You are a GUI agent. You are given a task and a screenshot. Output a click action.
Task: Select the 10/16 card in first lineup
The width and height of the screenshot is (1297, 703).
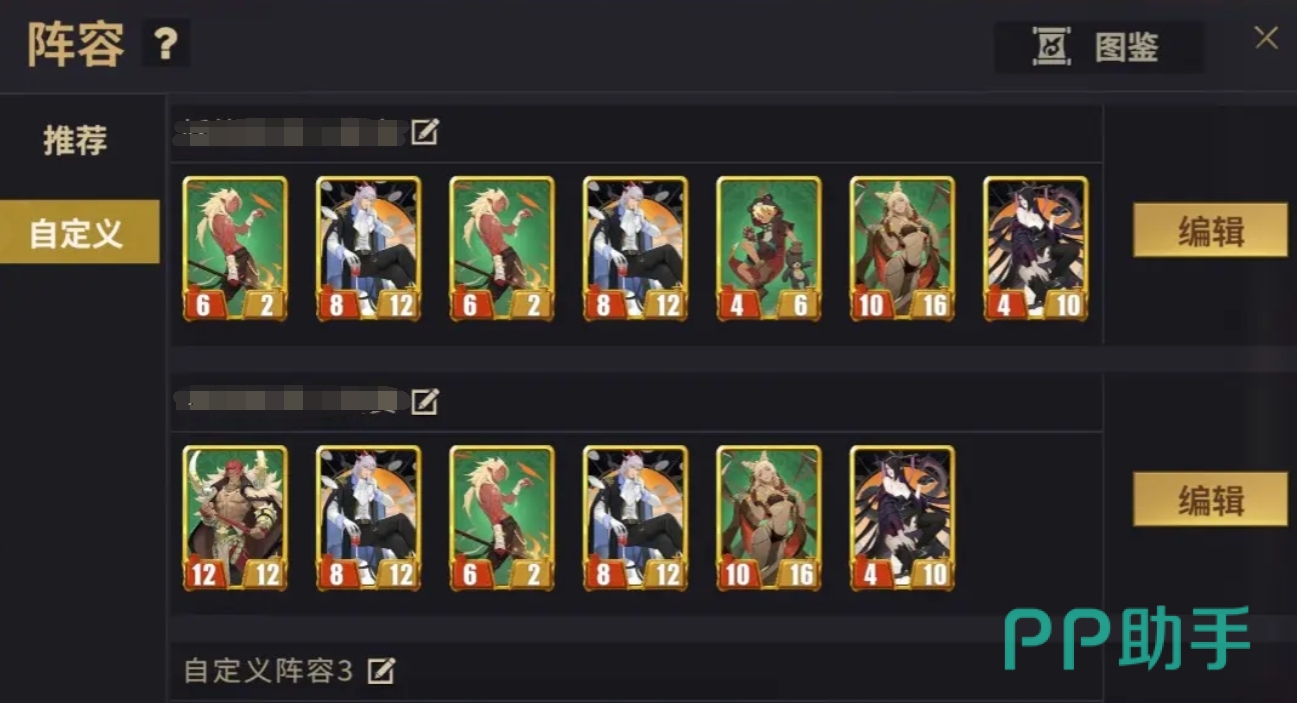pos(902,249)
